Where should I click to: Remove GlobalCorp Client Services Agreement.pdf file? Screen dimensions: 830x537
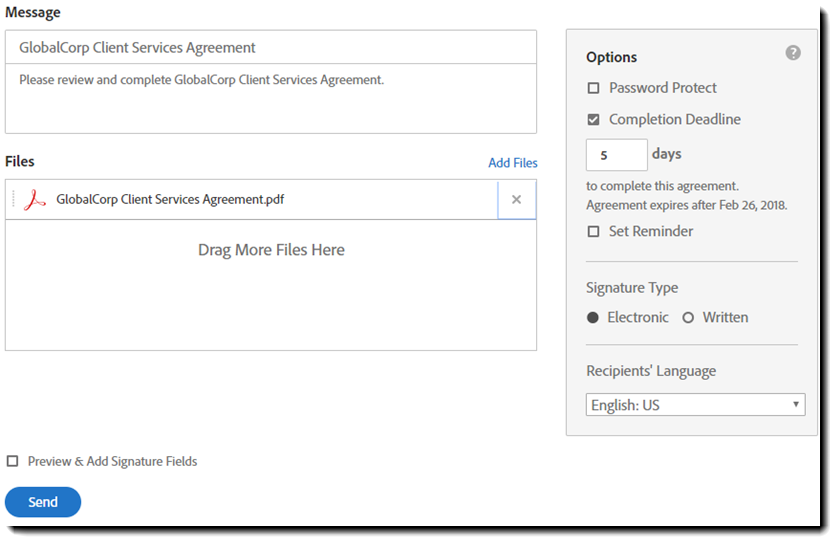click(516, 200)
